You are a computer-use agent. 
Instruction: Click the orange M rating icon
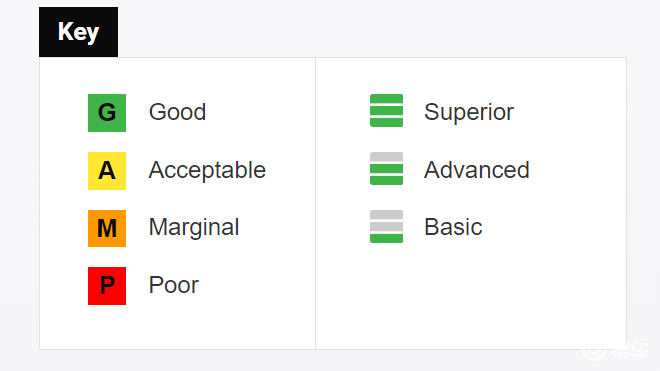tap(107, 228)
